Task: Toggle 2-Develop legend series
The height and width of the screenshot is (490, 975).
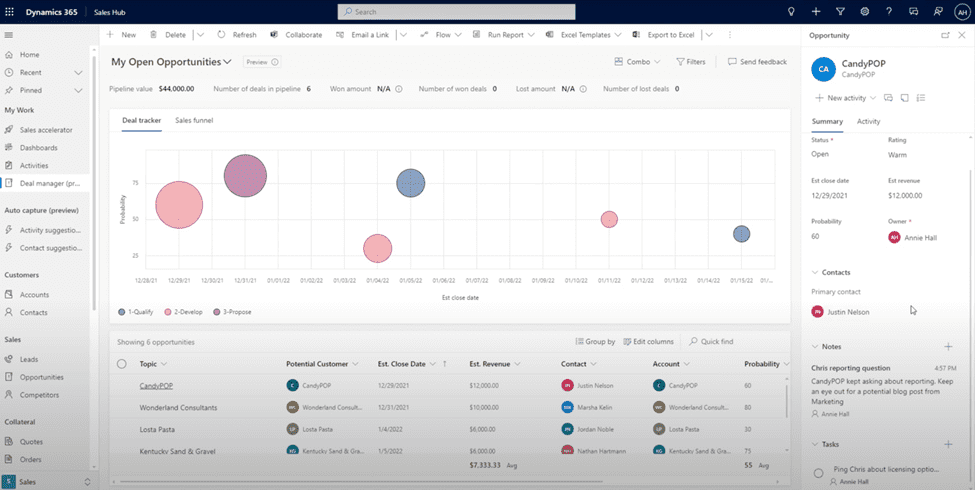Action: [183, 312]
